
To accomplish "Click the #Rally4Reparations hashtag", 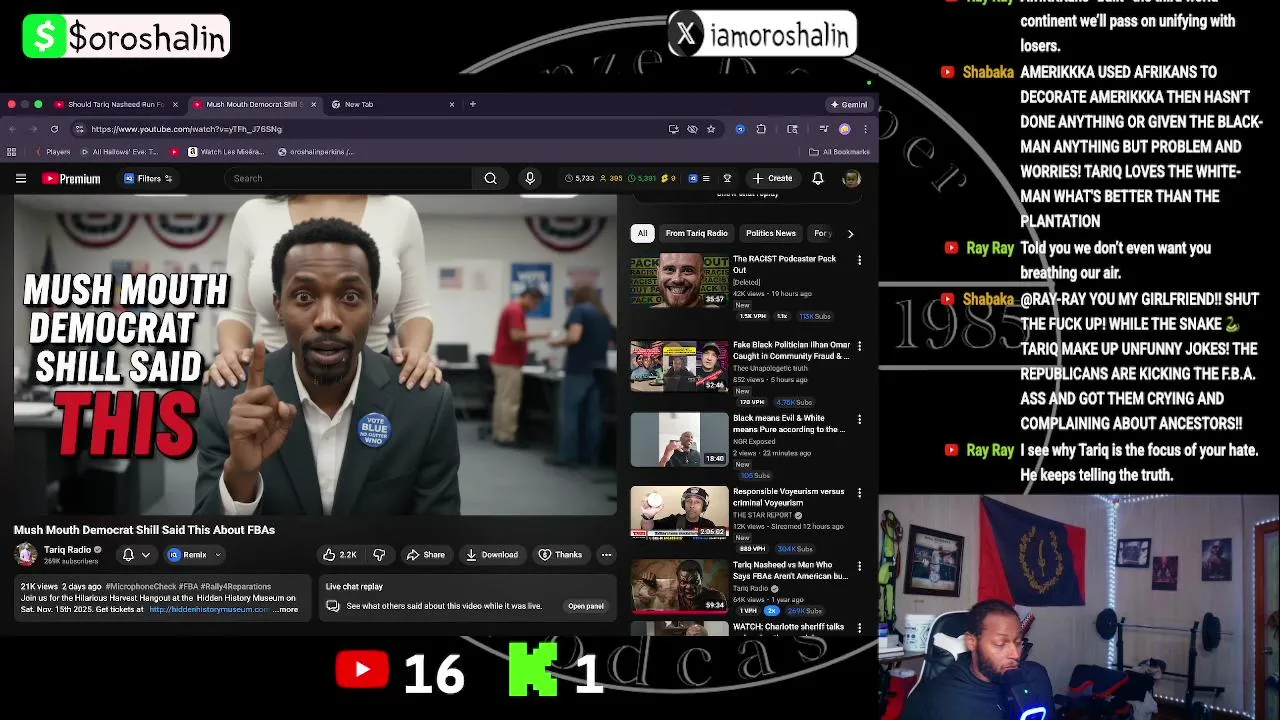I will (x=236, y=587).
